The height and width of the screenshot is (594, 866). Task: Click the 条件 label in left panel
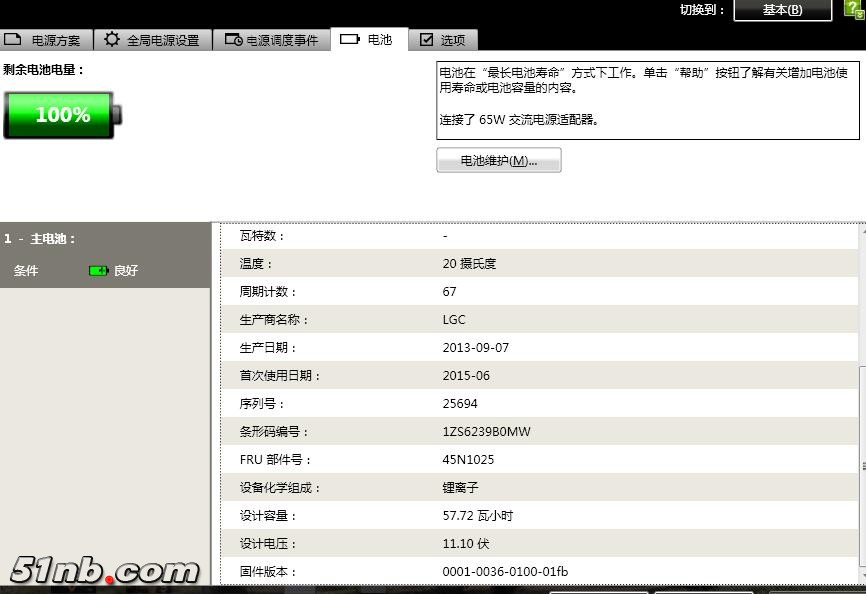click(26, 271)
